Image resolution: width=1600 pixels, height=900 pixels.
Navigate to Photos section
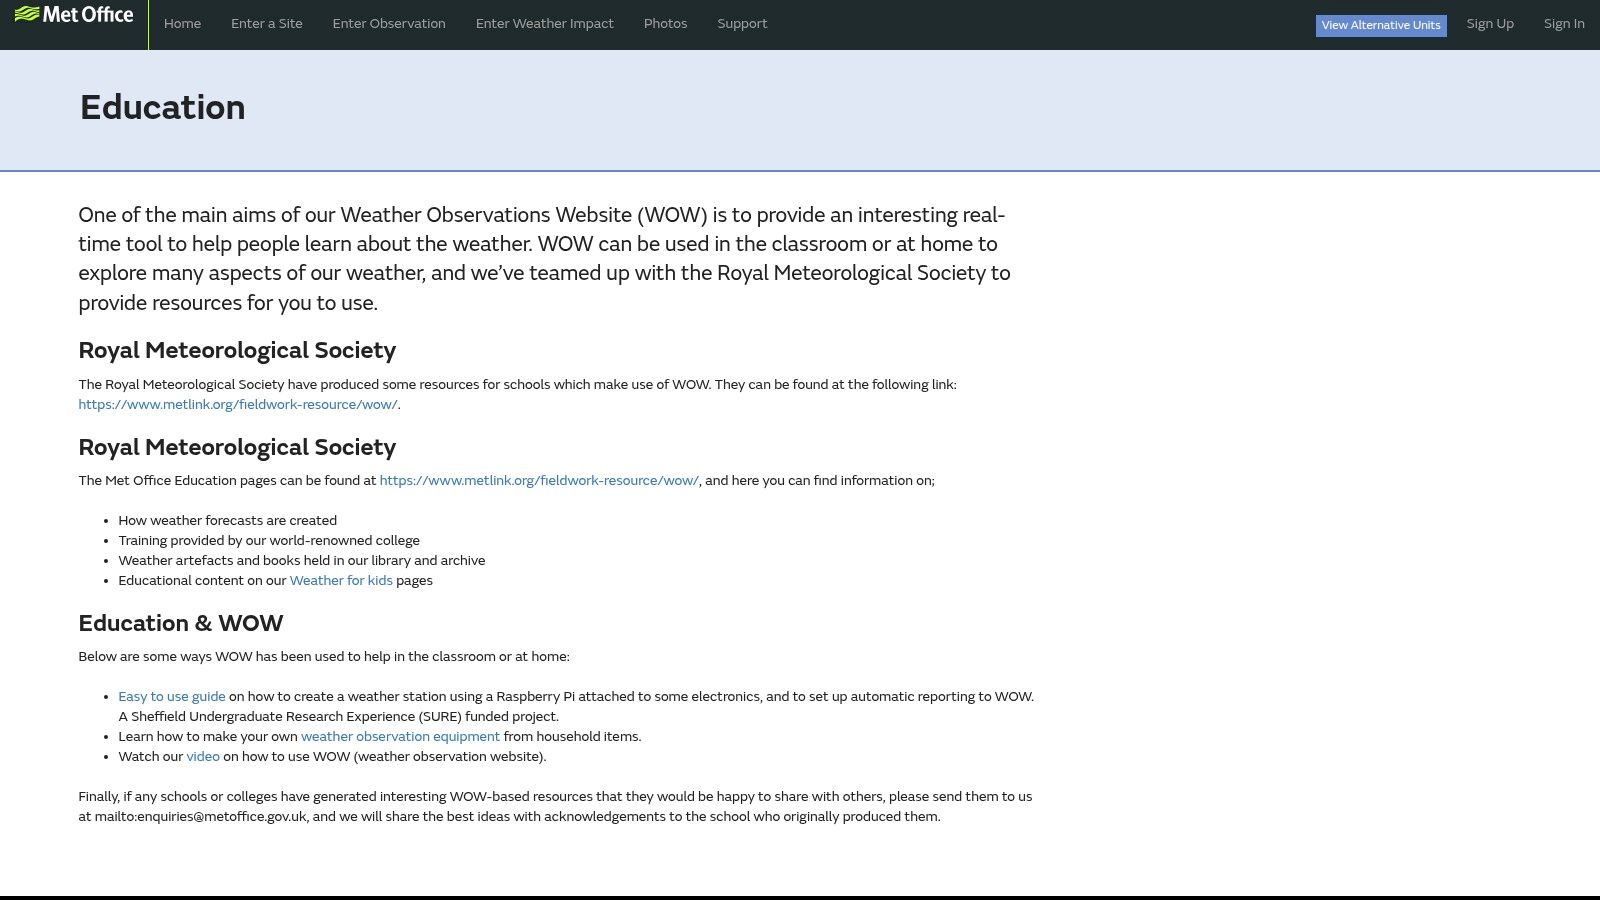[665, 24]
